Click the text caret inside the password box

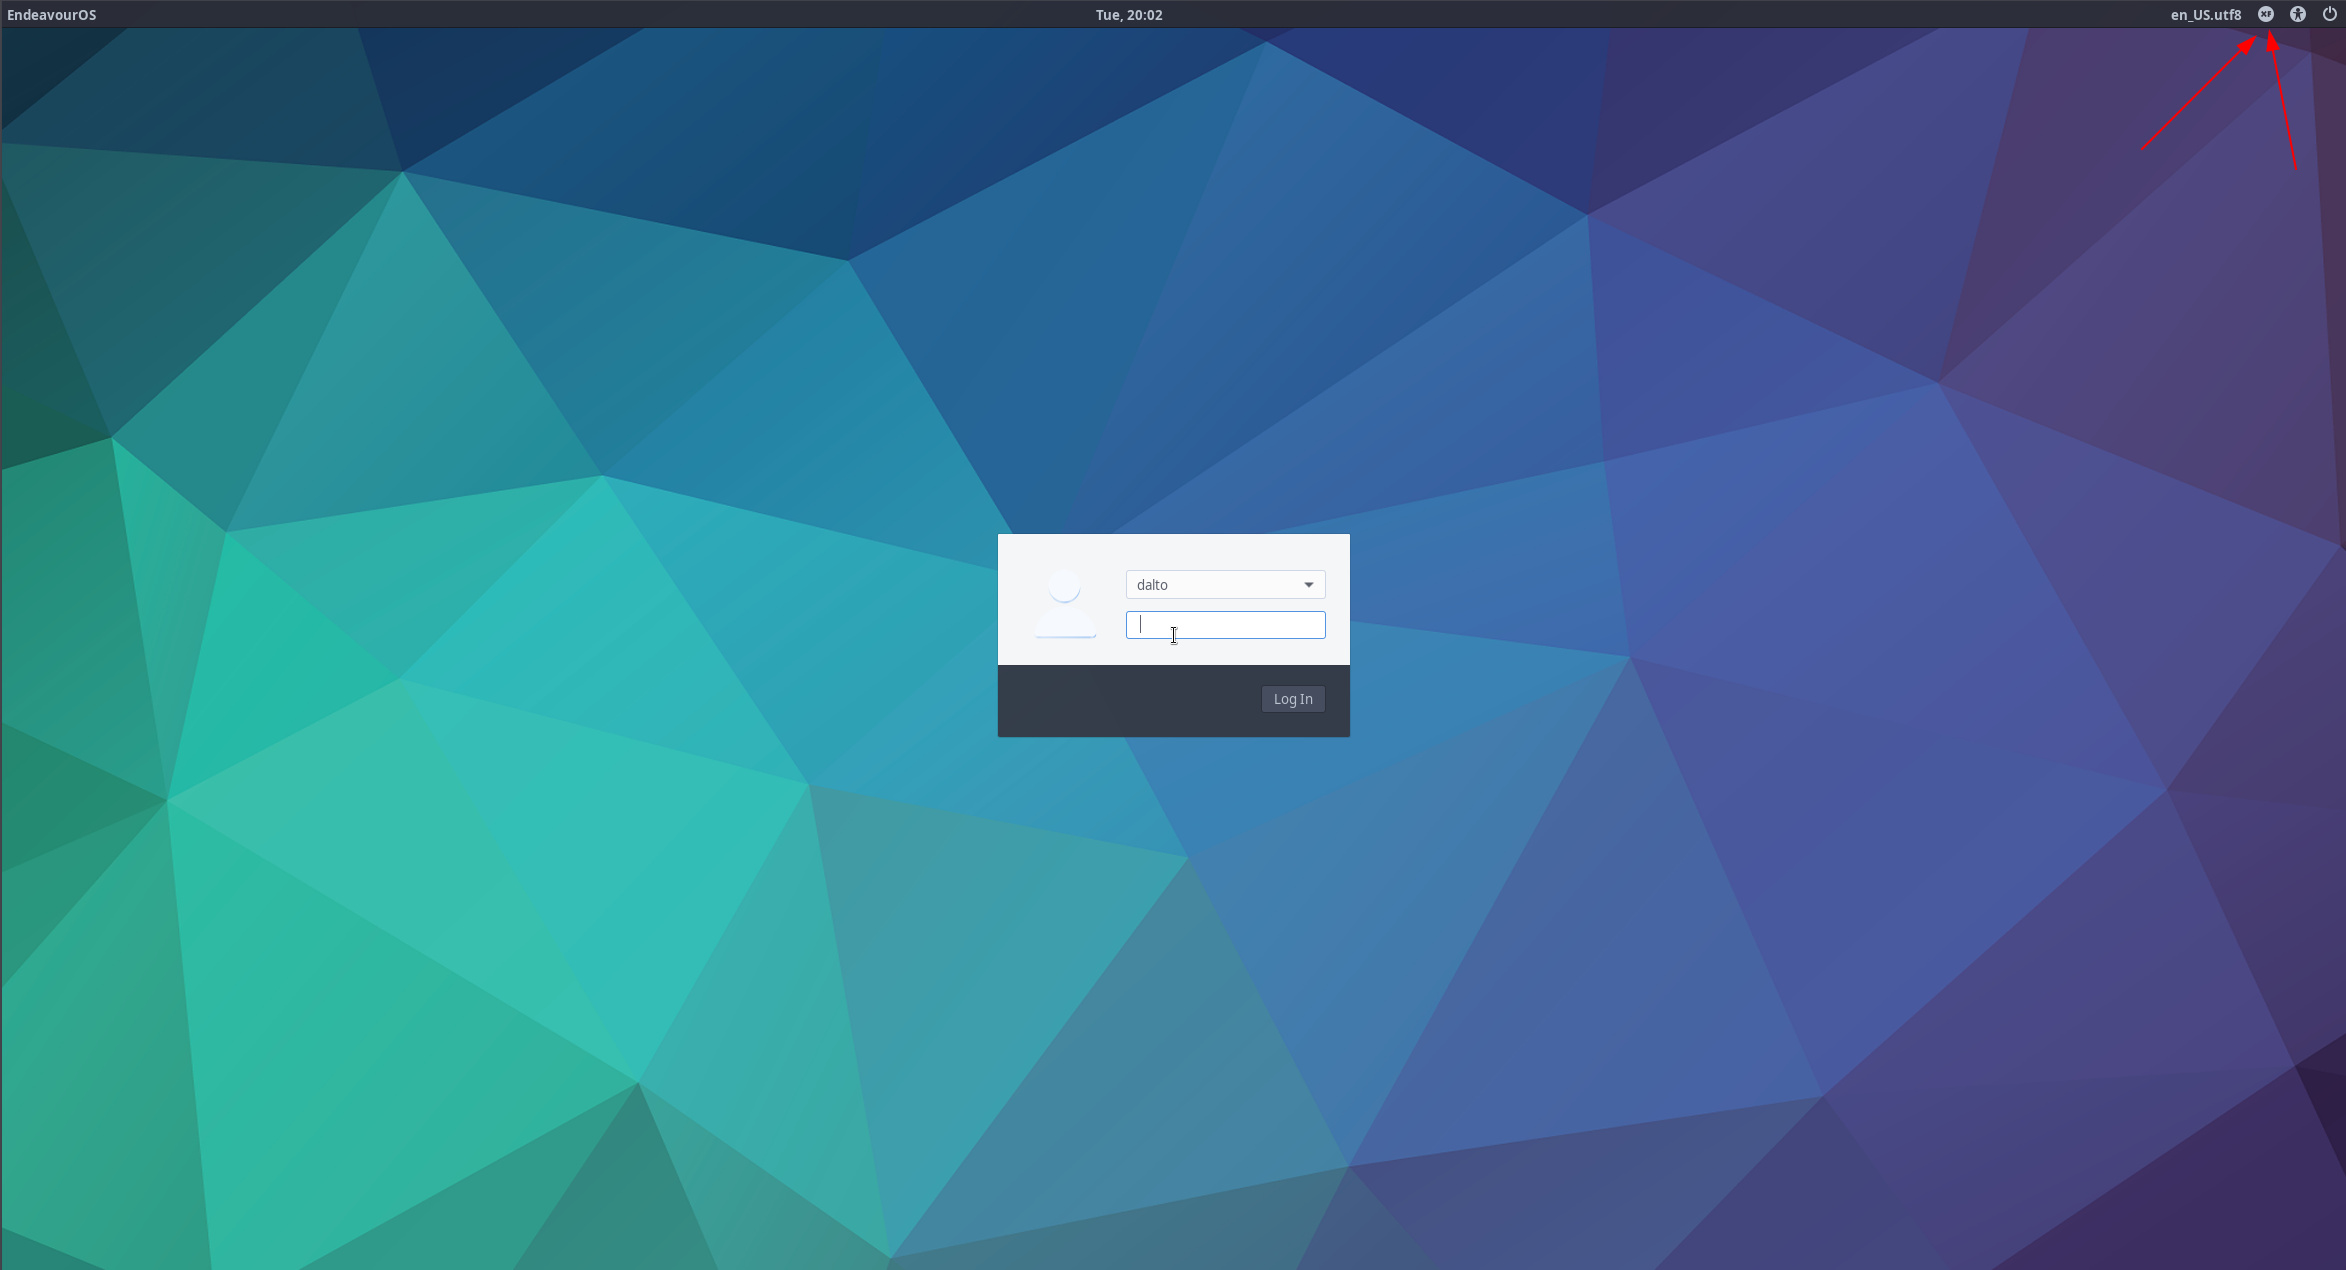pos(1141,625)
